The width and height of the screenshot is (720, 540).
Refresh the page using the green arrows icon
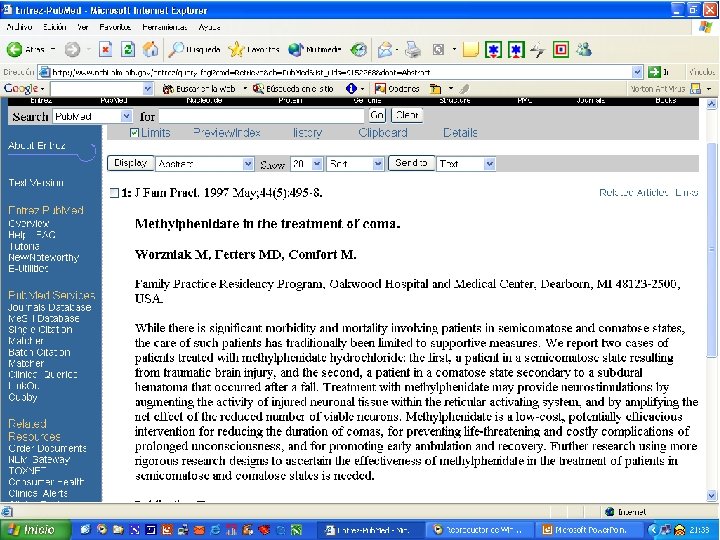pyautogui.click(x=128, y=50)
